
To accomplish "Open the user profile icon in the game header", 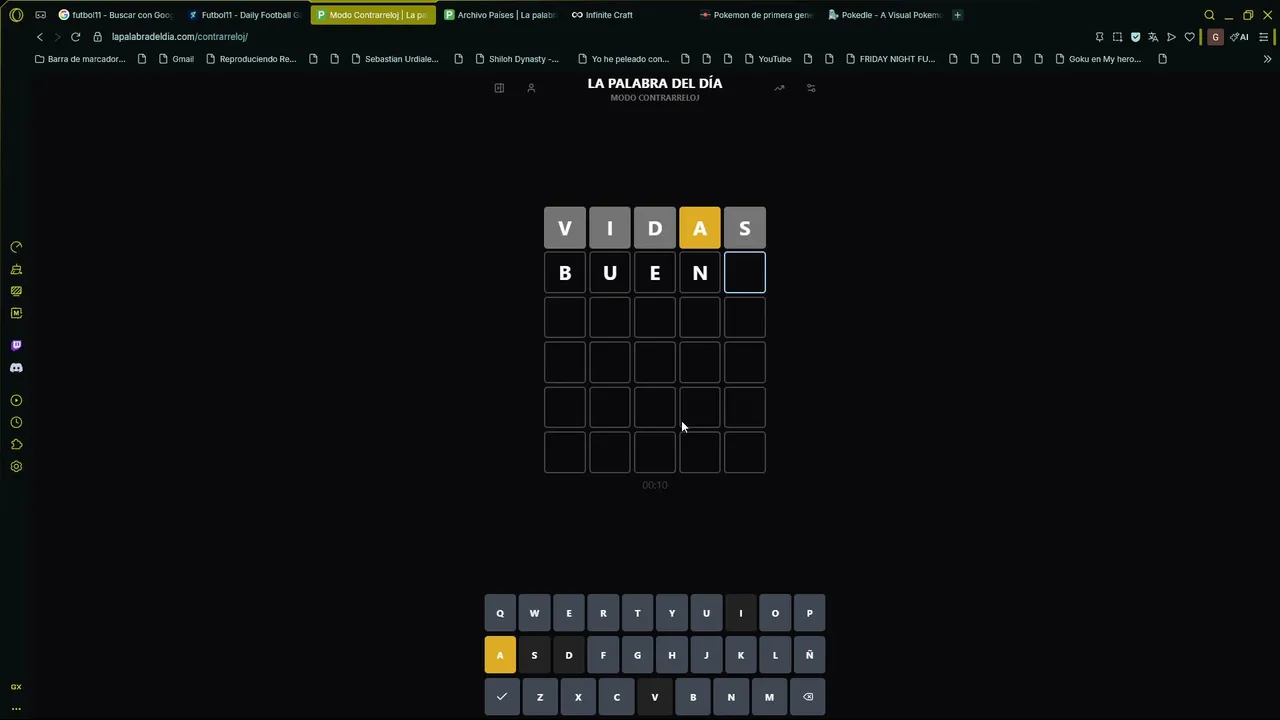I will point(531,88).
